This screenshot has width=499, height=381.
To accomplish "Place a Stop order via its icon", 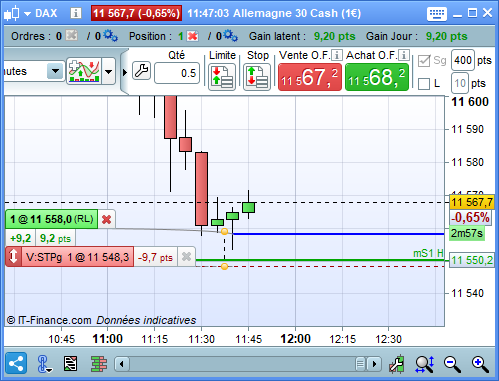I will tap(257, 77).
